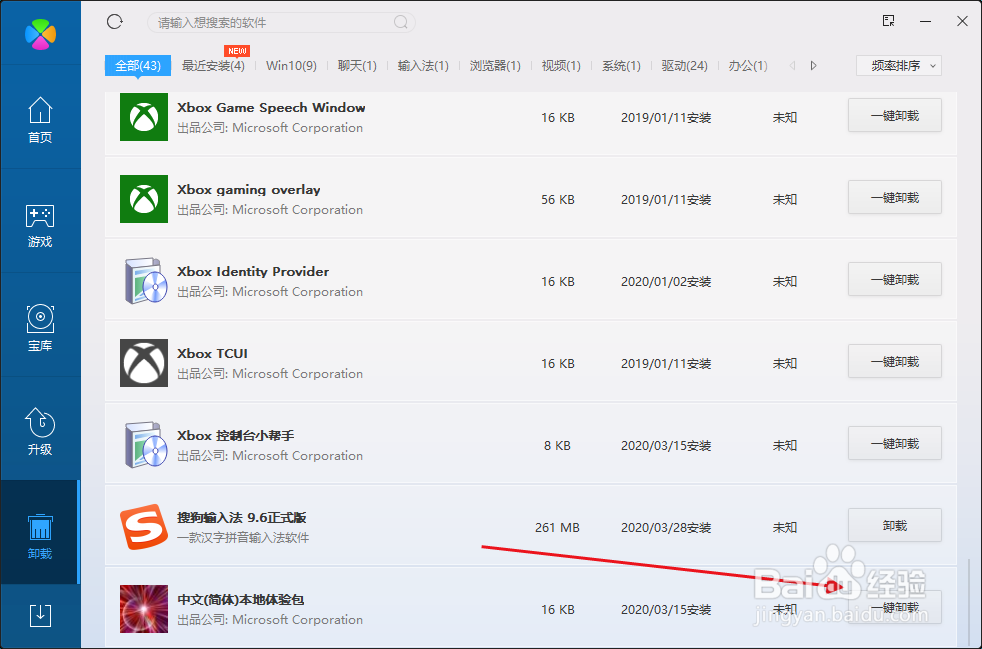Uninstall Xbox Game Speech Window with 一键卸载
This screenshot has width=982, height=649.
click(x=895, y=115)
